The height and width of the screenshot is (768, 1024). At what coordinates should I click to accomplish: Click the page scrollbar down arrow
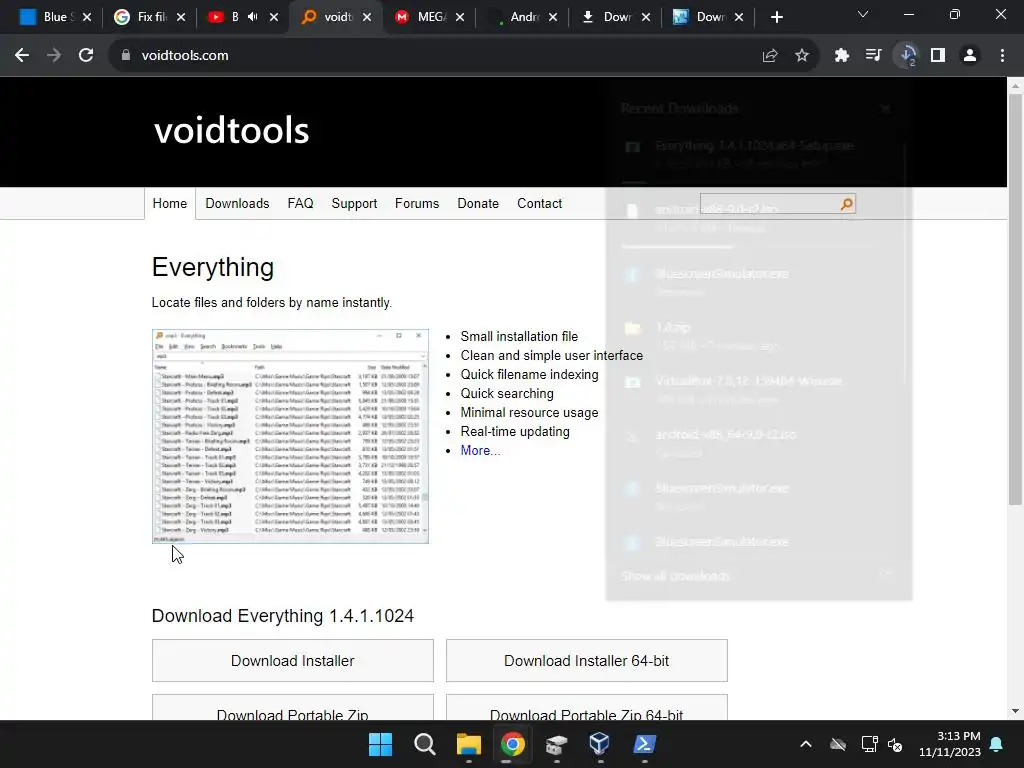(x=1015, y=711)
